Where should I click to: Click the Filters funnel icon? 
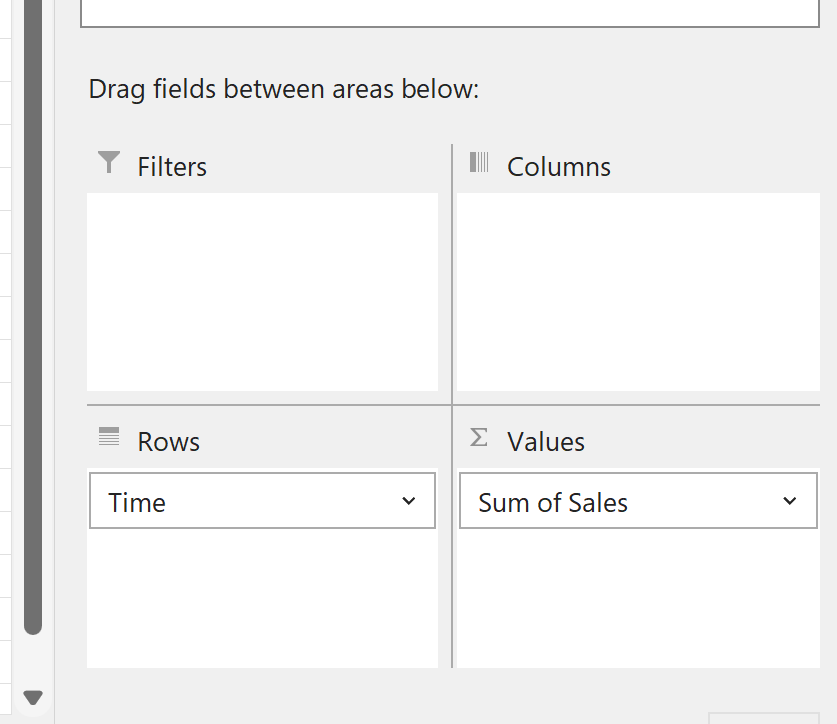point(109,162)
